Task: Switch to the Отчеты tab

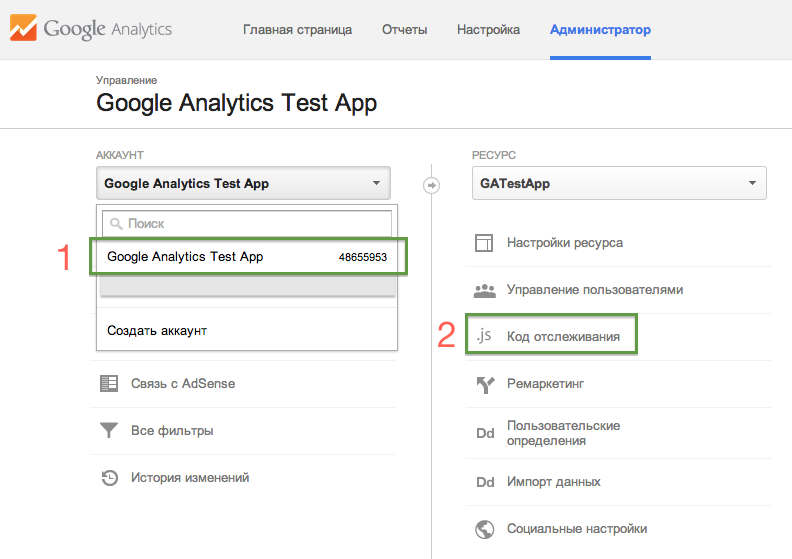Action: pyautogui.click(x=405, y=30)
